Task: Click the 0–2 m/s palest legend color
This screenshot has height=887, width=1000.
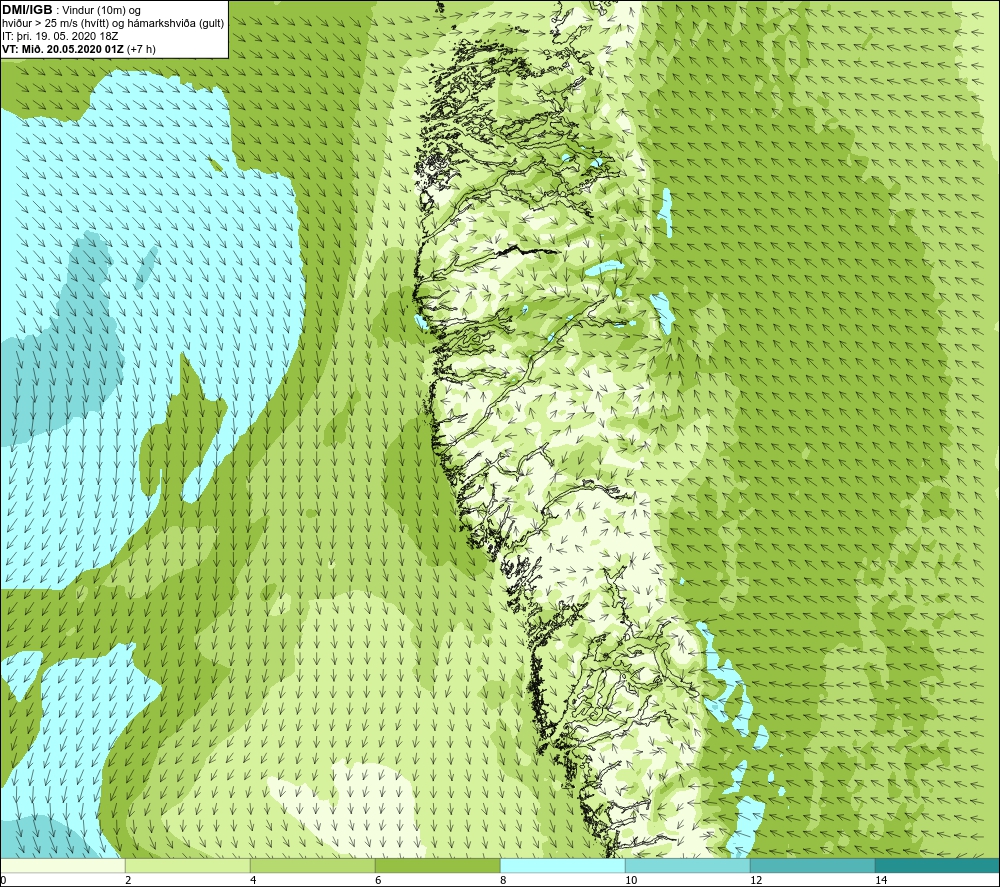Action: click(62, 865)
